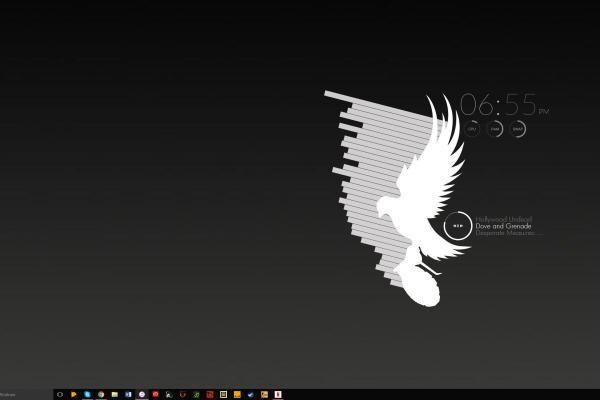Open the solid yellow-orange square icon on taskbar
Image resolution: width=600 pixels, height=400 pixels.
click(x=237, y=394)
